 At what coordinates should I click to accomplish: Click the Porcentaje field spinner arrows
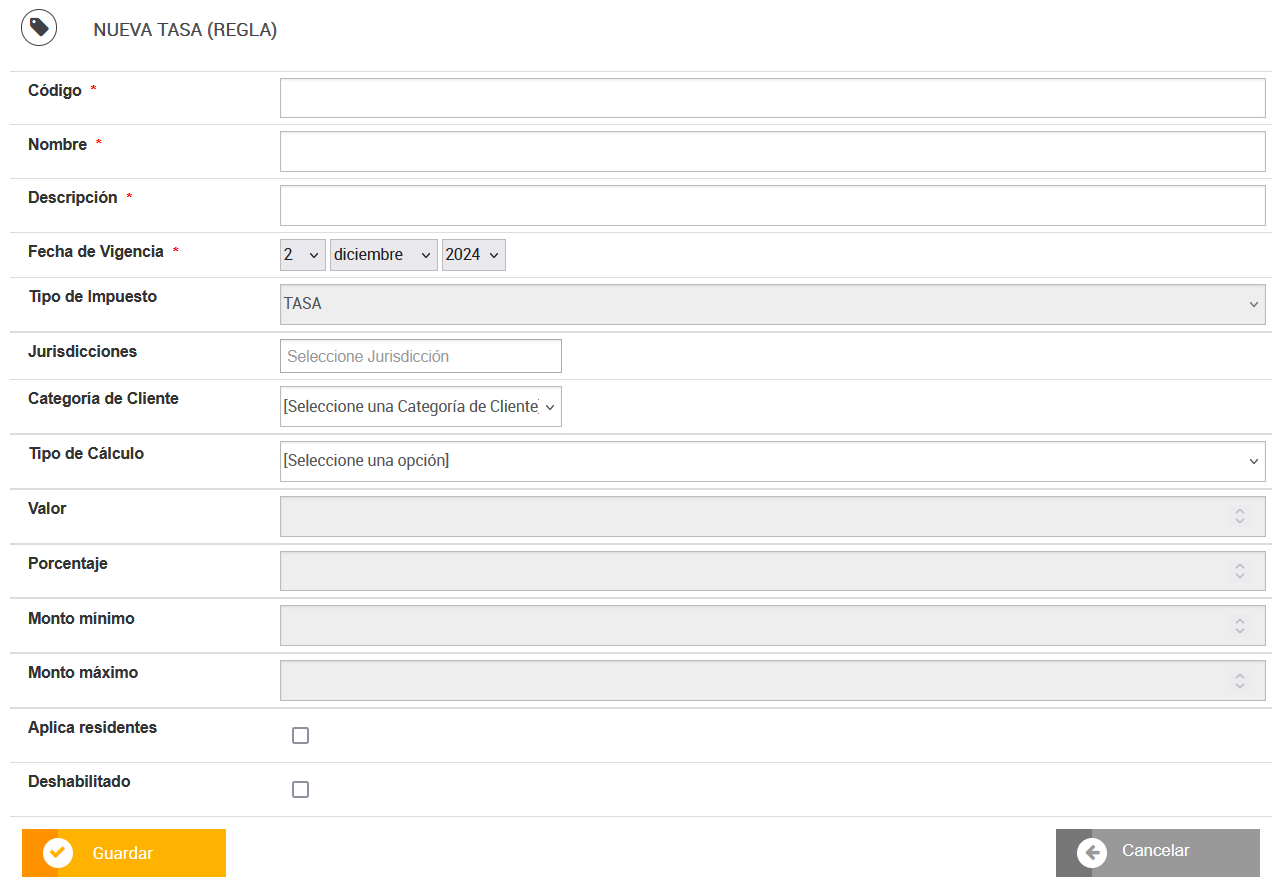click(x=1240, y=571)
